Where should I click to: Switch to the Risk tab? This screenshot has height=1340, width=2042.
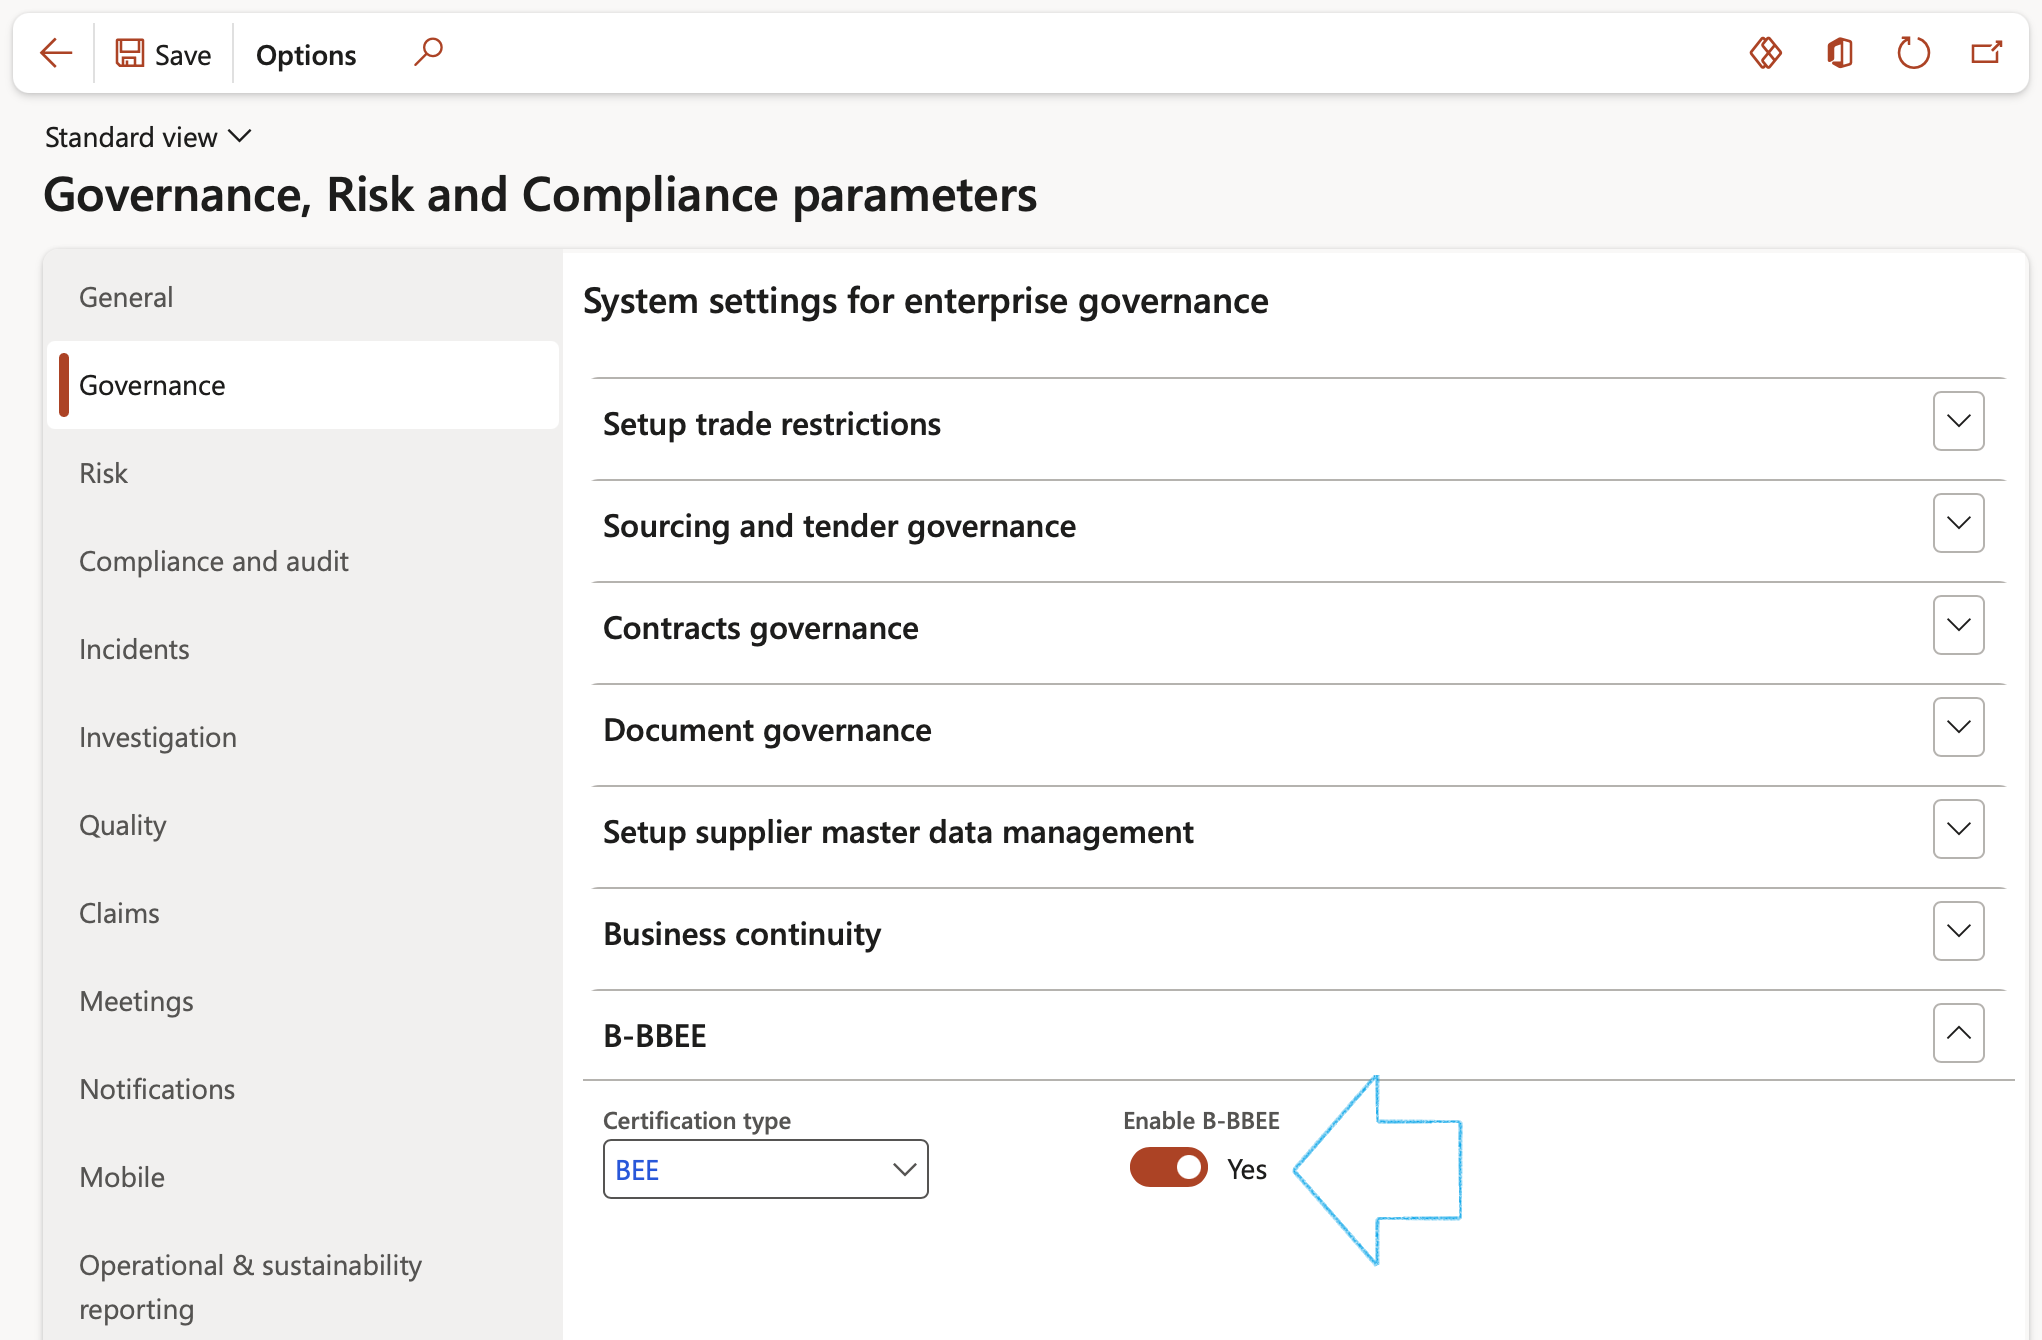click(x=104, y=473)
